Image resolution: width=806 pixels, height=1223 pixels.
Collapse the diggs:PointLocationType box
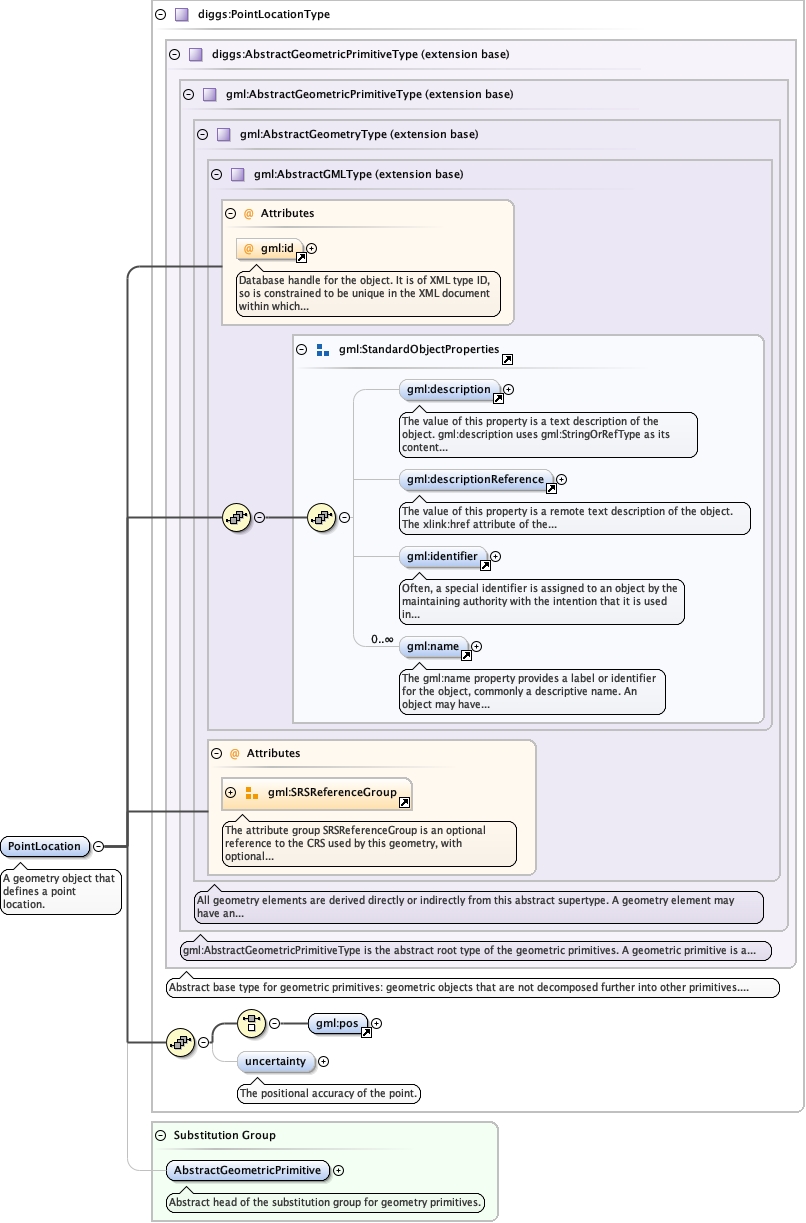coord(160,15)
